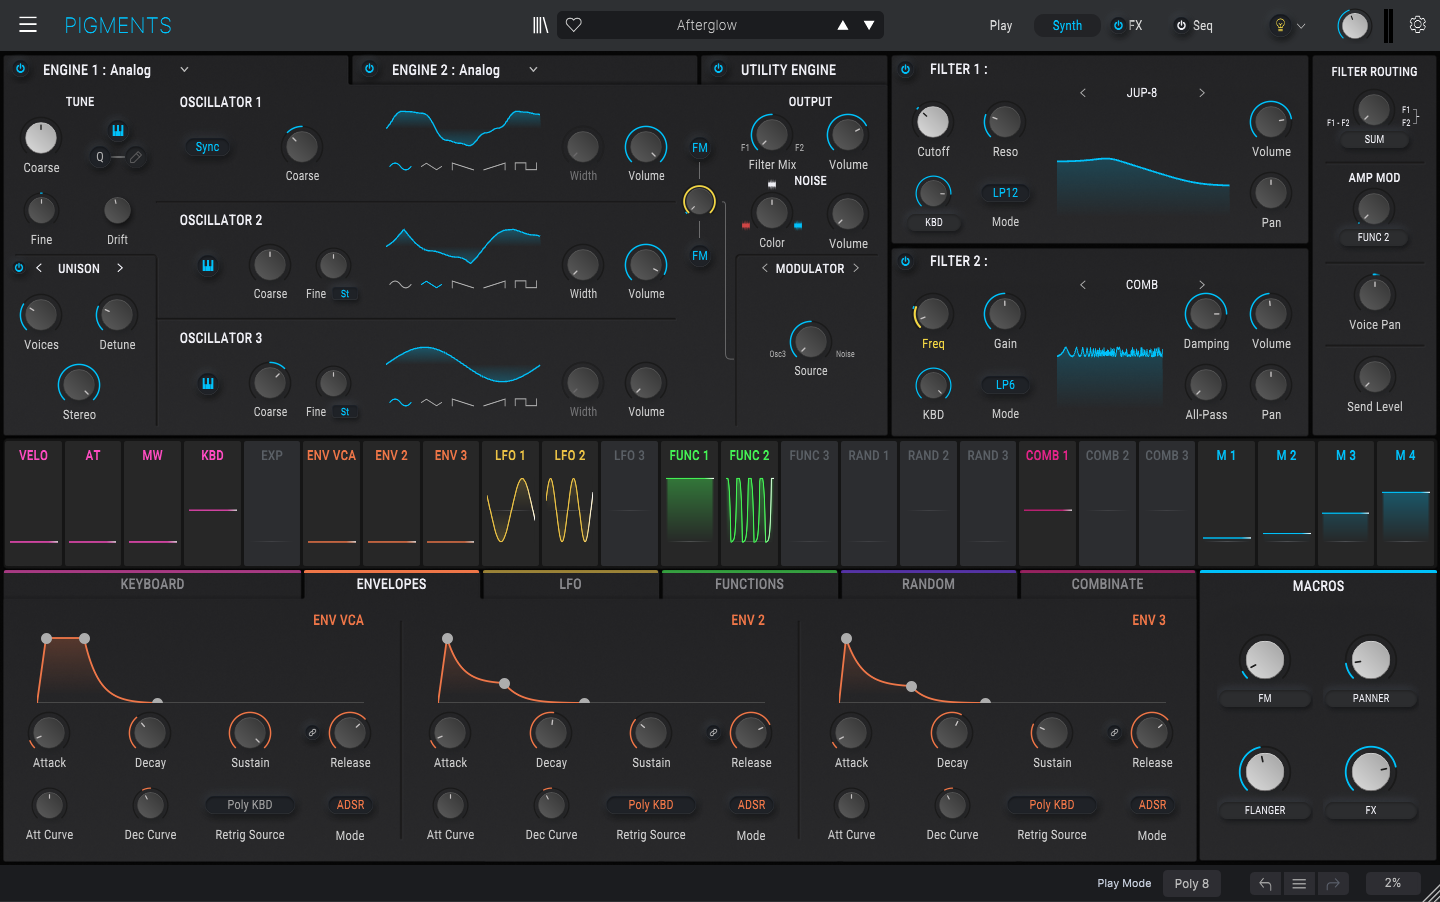Load next preset with down arrow
The height and width of the screenshot is (902, 1440).
[x=869, y=25]
